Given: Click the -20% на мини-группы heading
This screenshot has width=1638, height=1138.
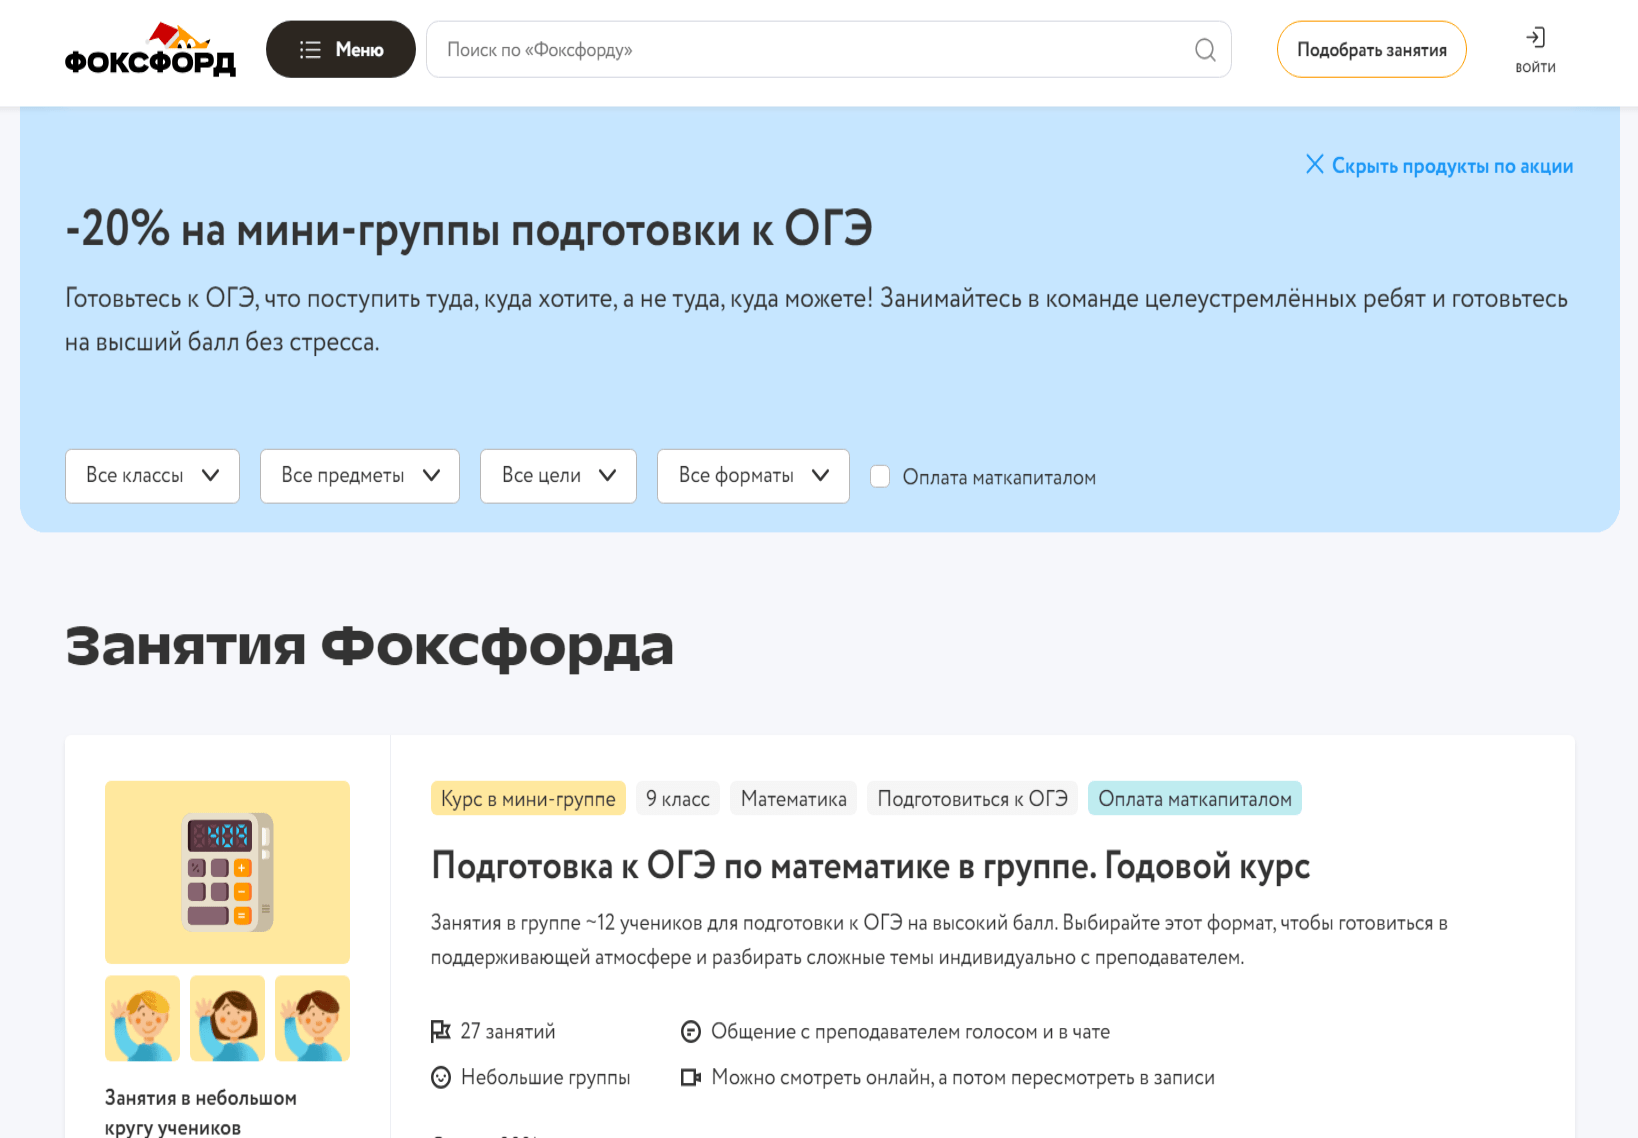Looking at the screenshot, I should tap(469, 229).
